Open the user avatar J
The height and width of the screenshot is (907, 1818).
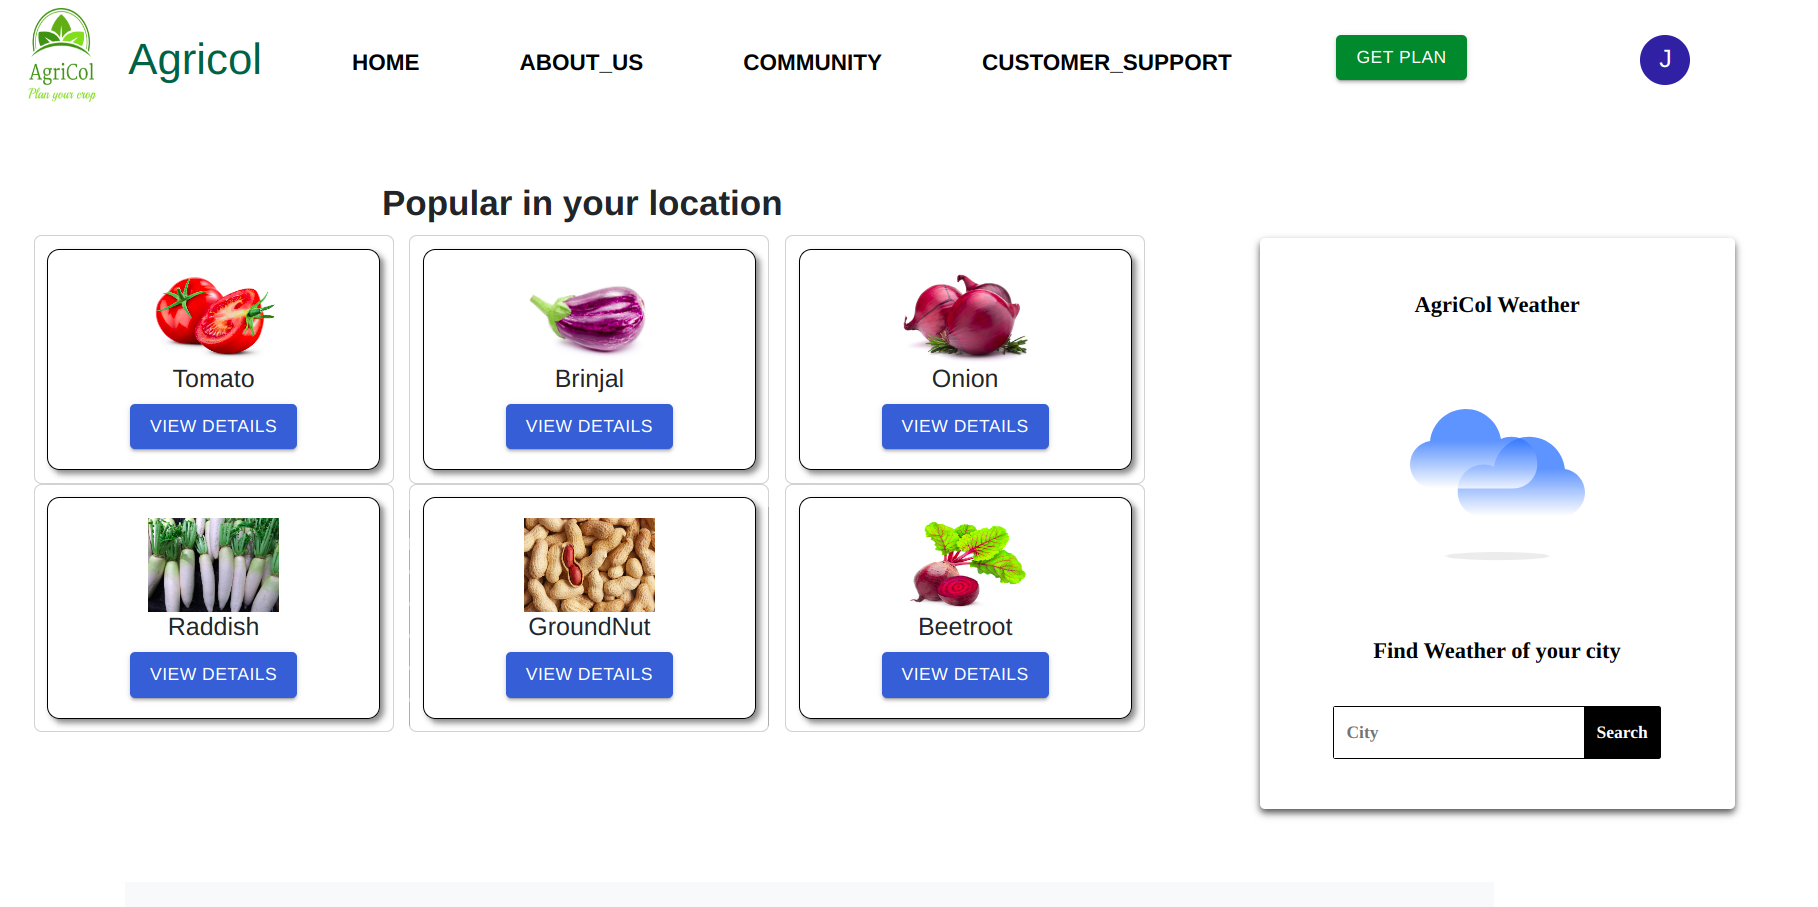[x=1664, y=60]
